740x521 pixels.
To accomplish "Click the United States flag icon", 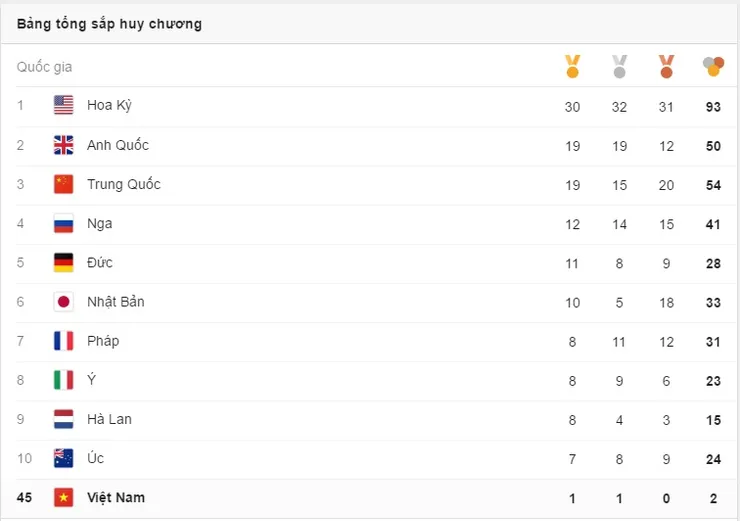I will tap(64, 105).
